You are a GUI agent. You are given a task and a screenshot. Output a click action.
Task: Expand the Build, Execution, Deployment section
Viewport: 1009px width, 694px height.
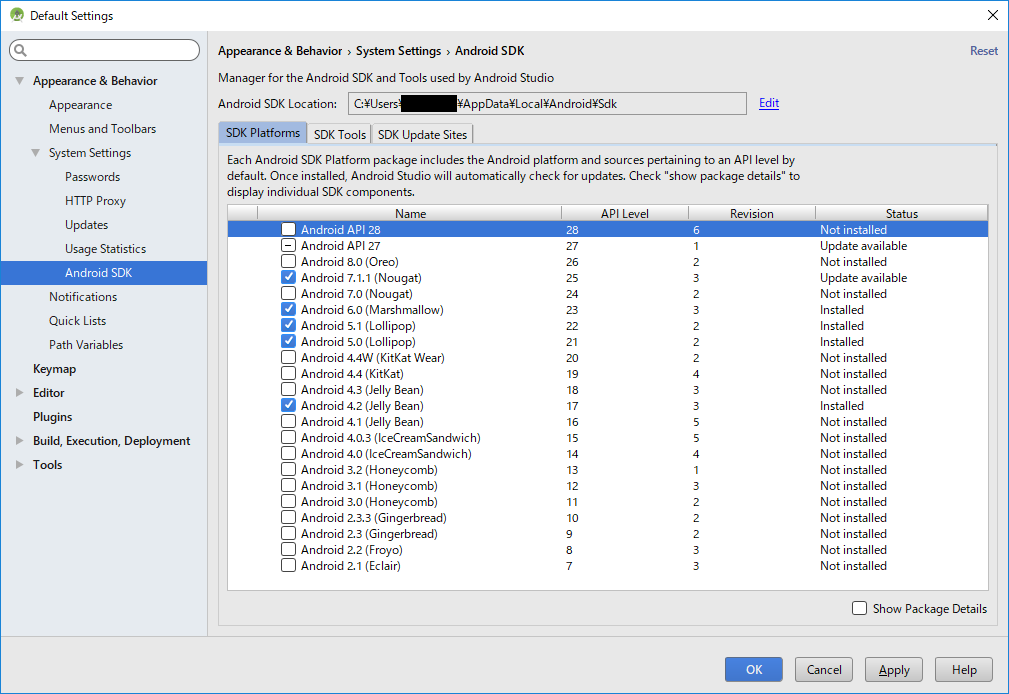coord(19,440)
